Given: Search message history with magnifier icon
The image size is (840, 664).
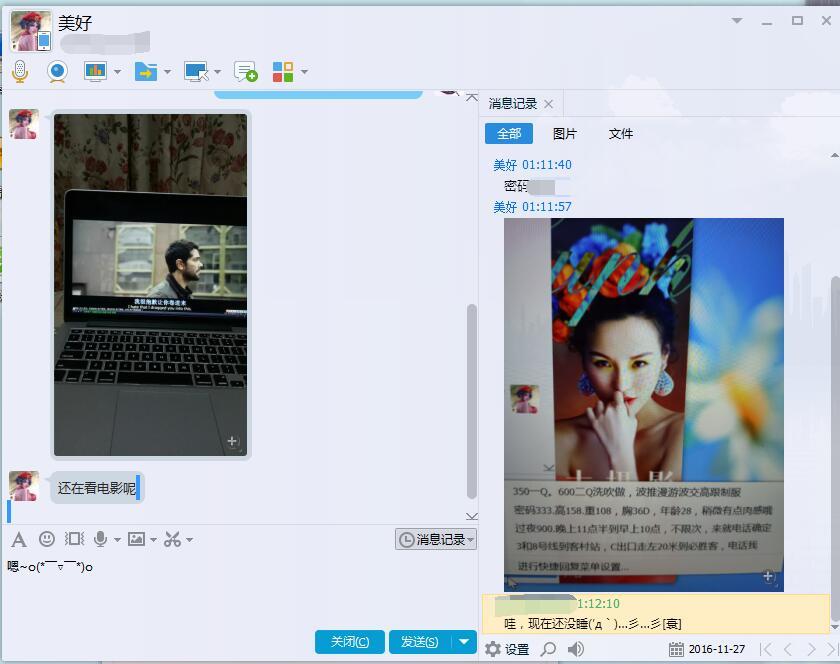Looking at the screenshot, I should 548,649.
